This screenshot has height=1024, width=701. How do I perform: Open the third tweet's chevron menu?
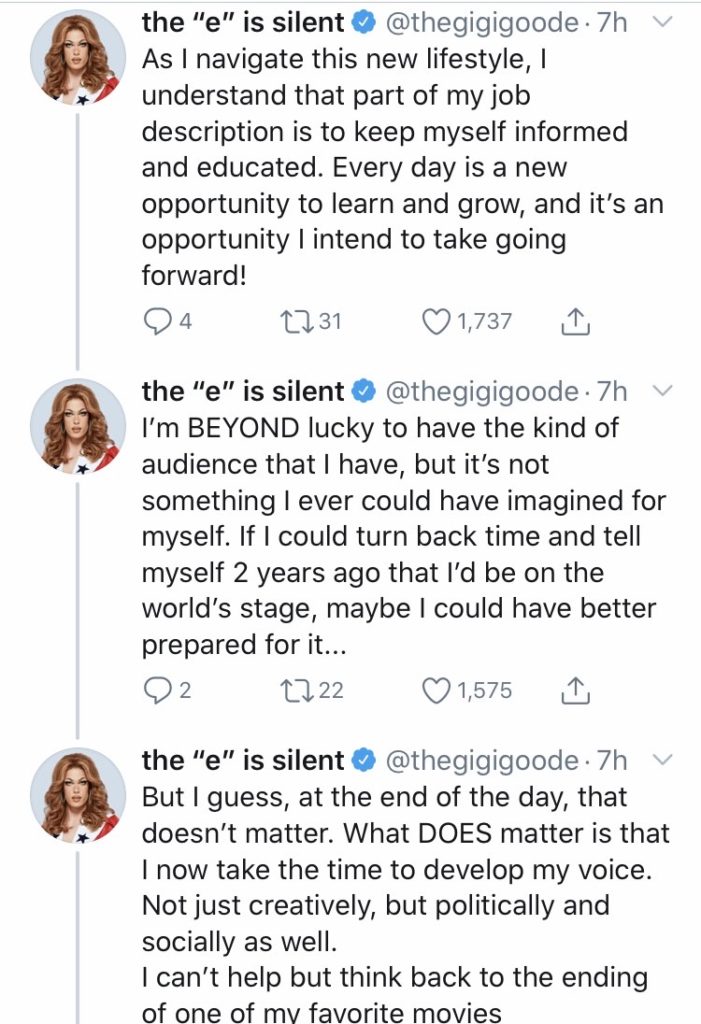tap(662, 761)
